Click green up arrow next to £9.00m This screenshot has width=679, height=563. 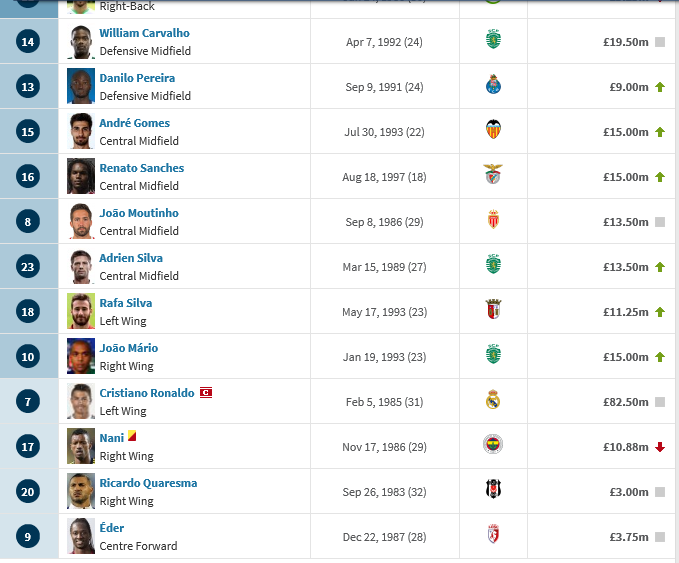[660, 87]
